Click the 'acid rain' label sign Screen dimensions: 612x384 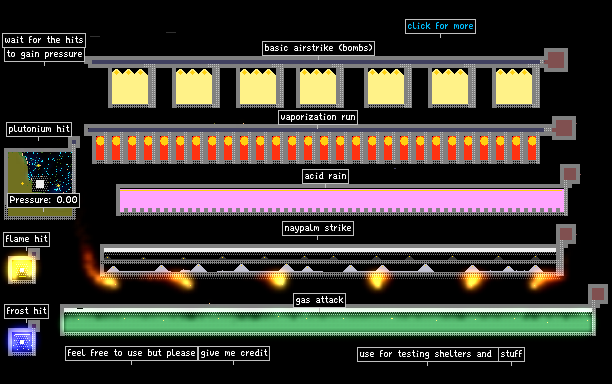326,176
